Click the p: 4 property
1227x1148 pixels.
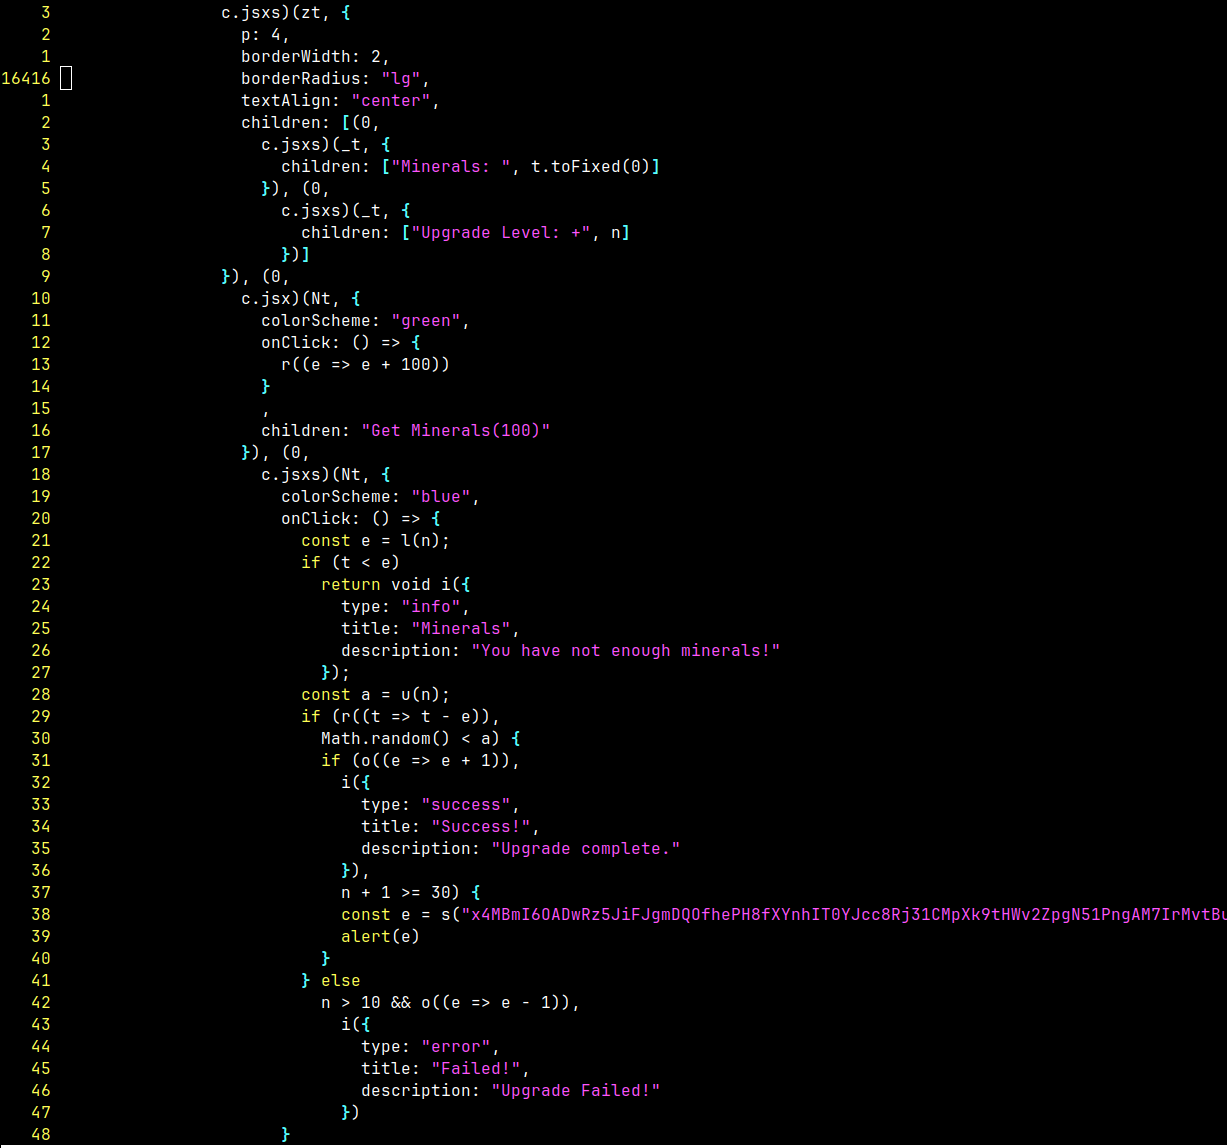[x=265, y=34]
